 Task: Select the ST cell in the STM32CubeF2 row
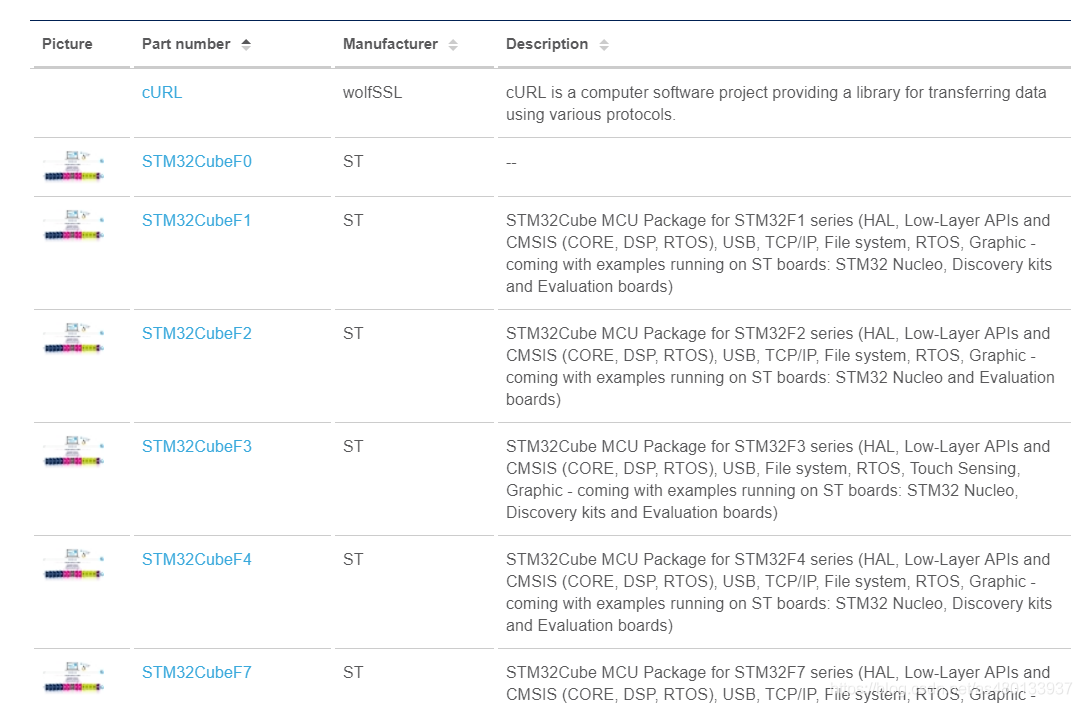tap(353, 334)
